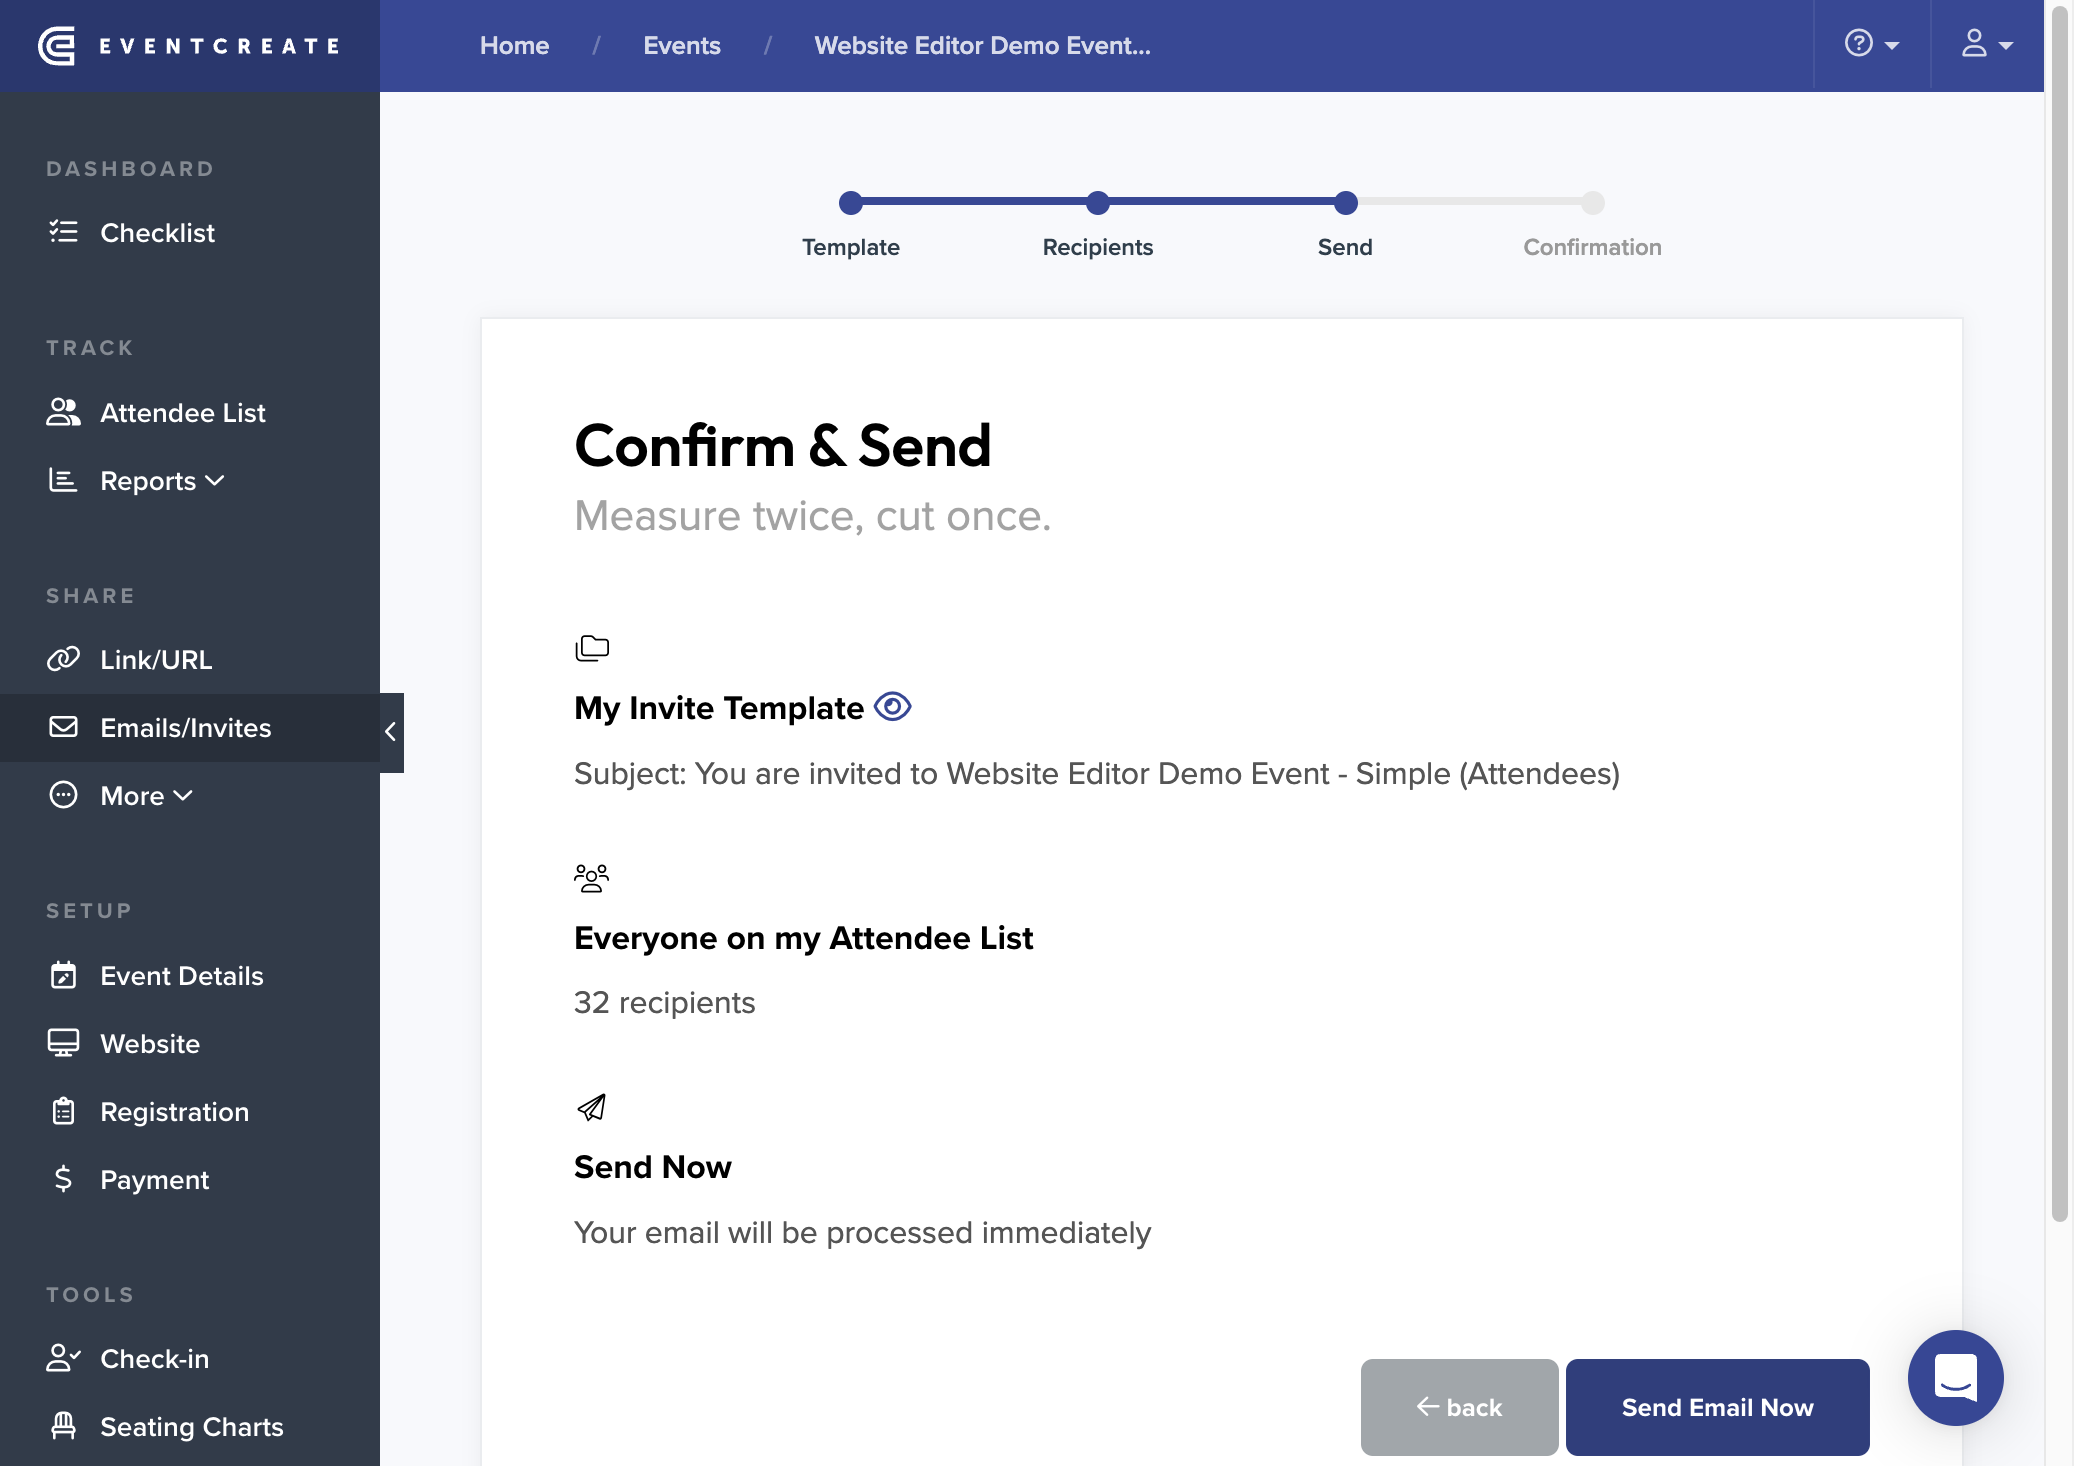
Task: Click the paper plane send icon
Action: click(x=592, y=1107)
